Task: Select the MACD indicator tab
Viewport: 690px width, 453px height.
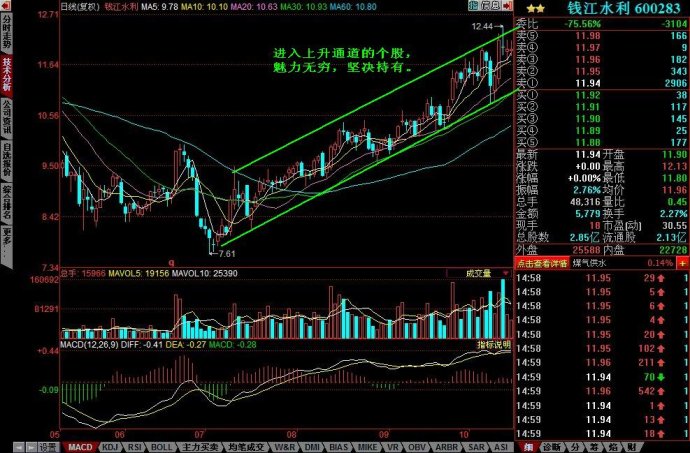Action: tap(80, 448)
